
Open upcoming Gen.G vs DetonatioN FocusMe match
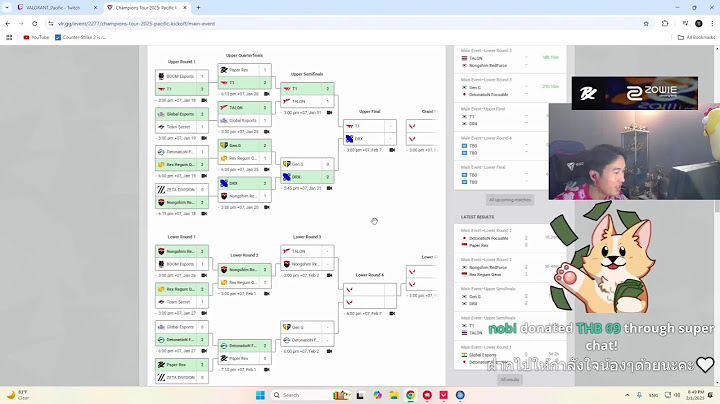[x=510, y=87]
